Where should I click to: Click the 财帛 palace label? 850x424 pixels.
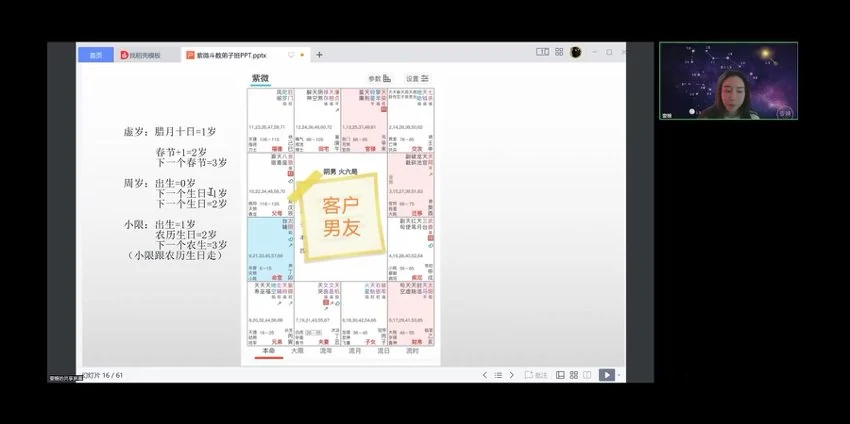417,342
